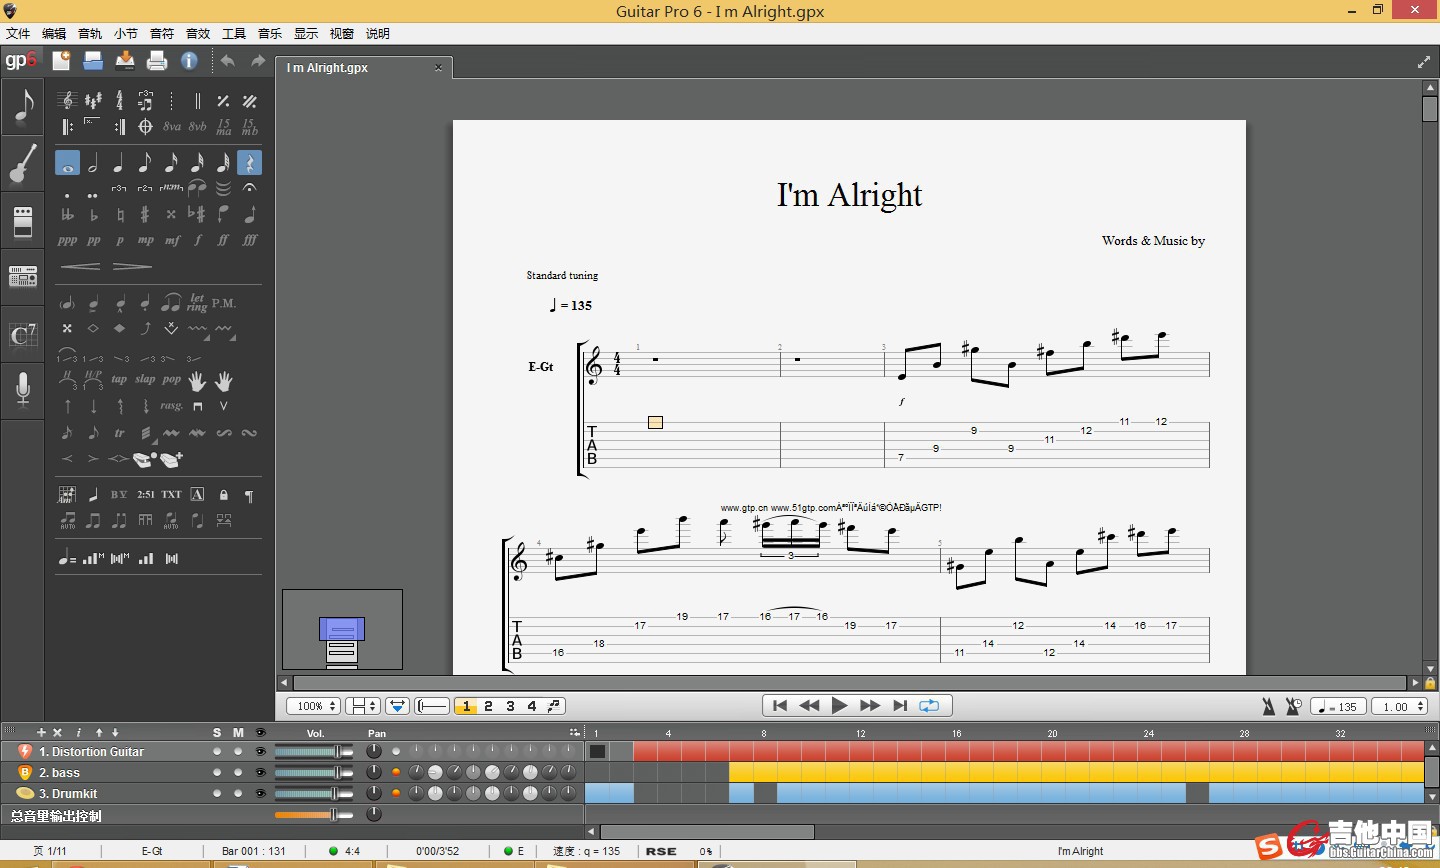The height and width of the screenshot is (868, 1440).
Task: Click the save file icon
Action: tap(125, 61)
